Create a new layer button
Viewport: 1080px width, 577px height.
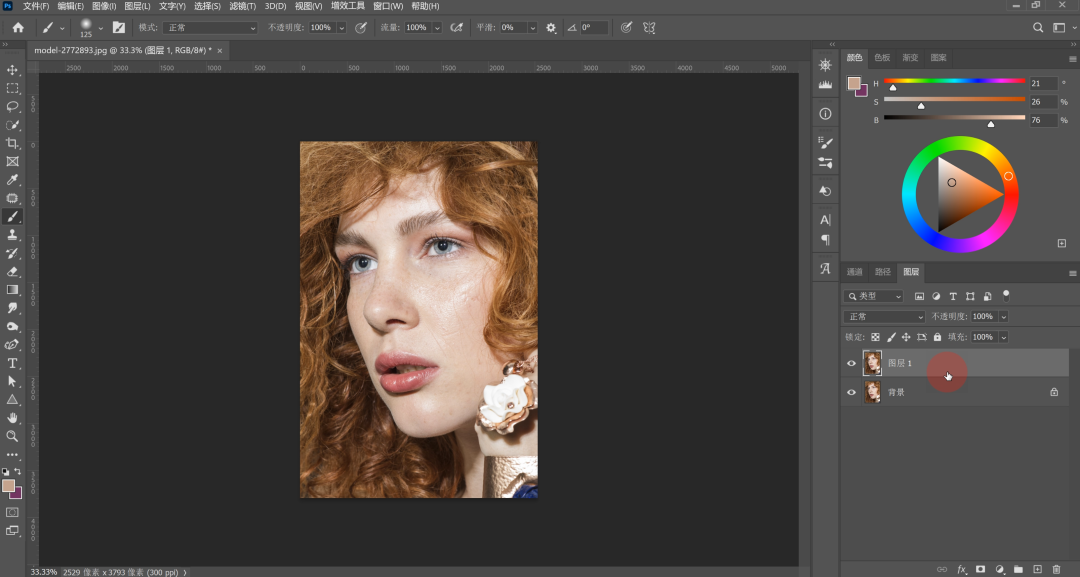pyautogui.click(x=1037, y=569)
